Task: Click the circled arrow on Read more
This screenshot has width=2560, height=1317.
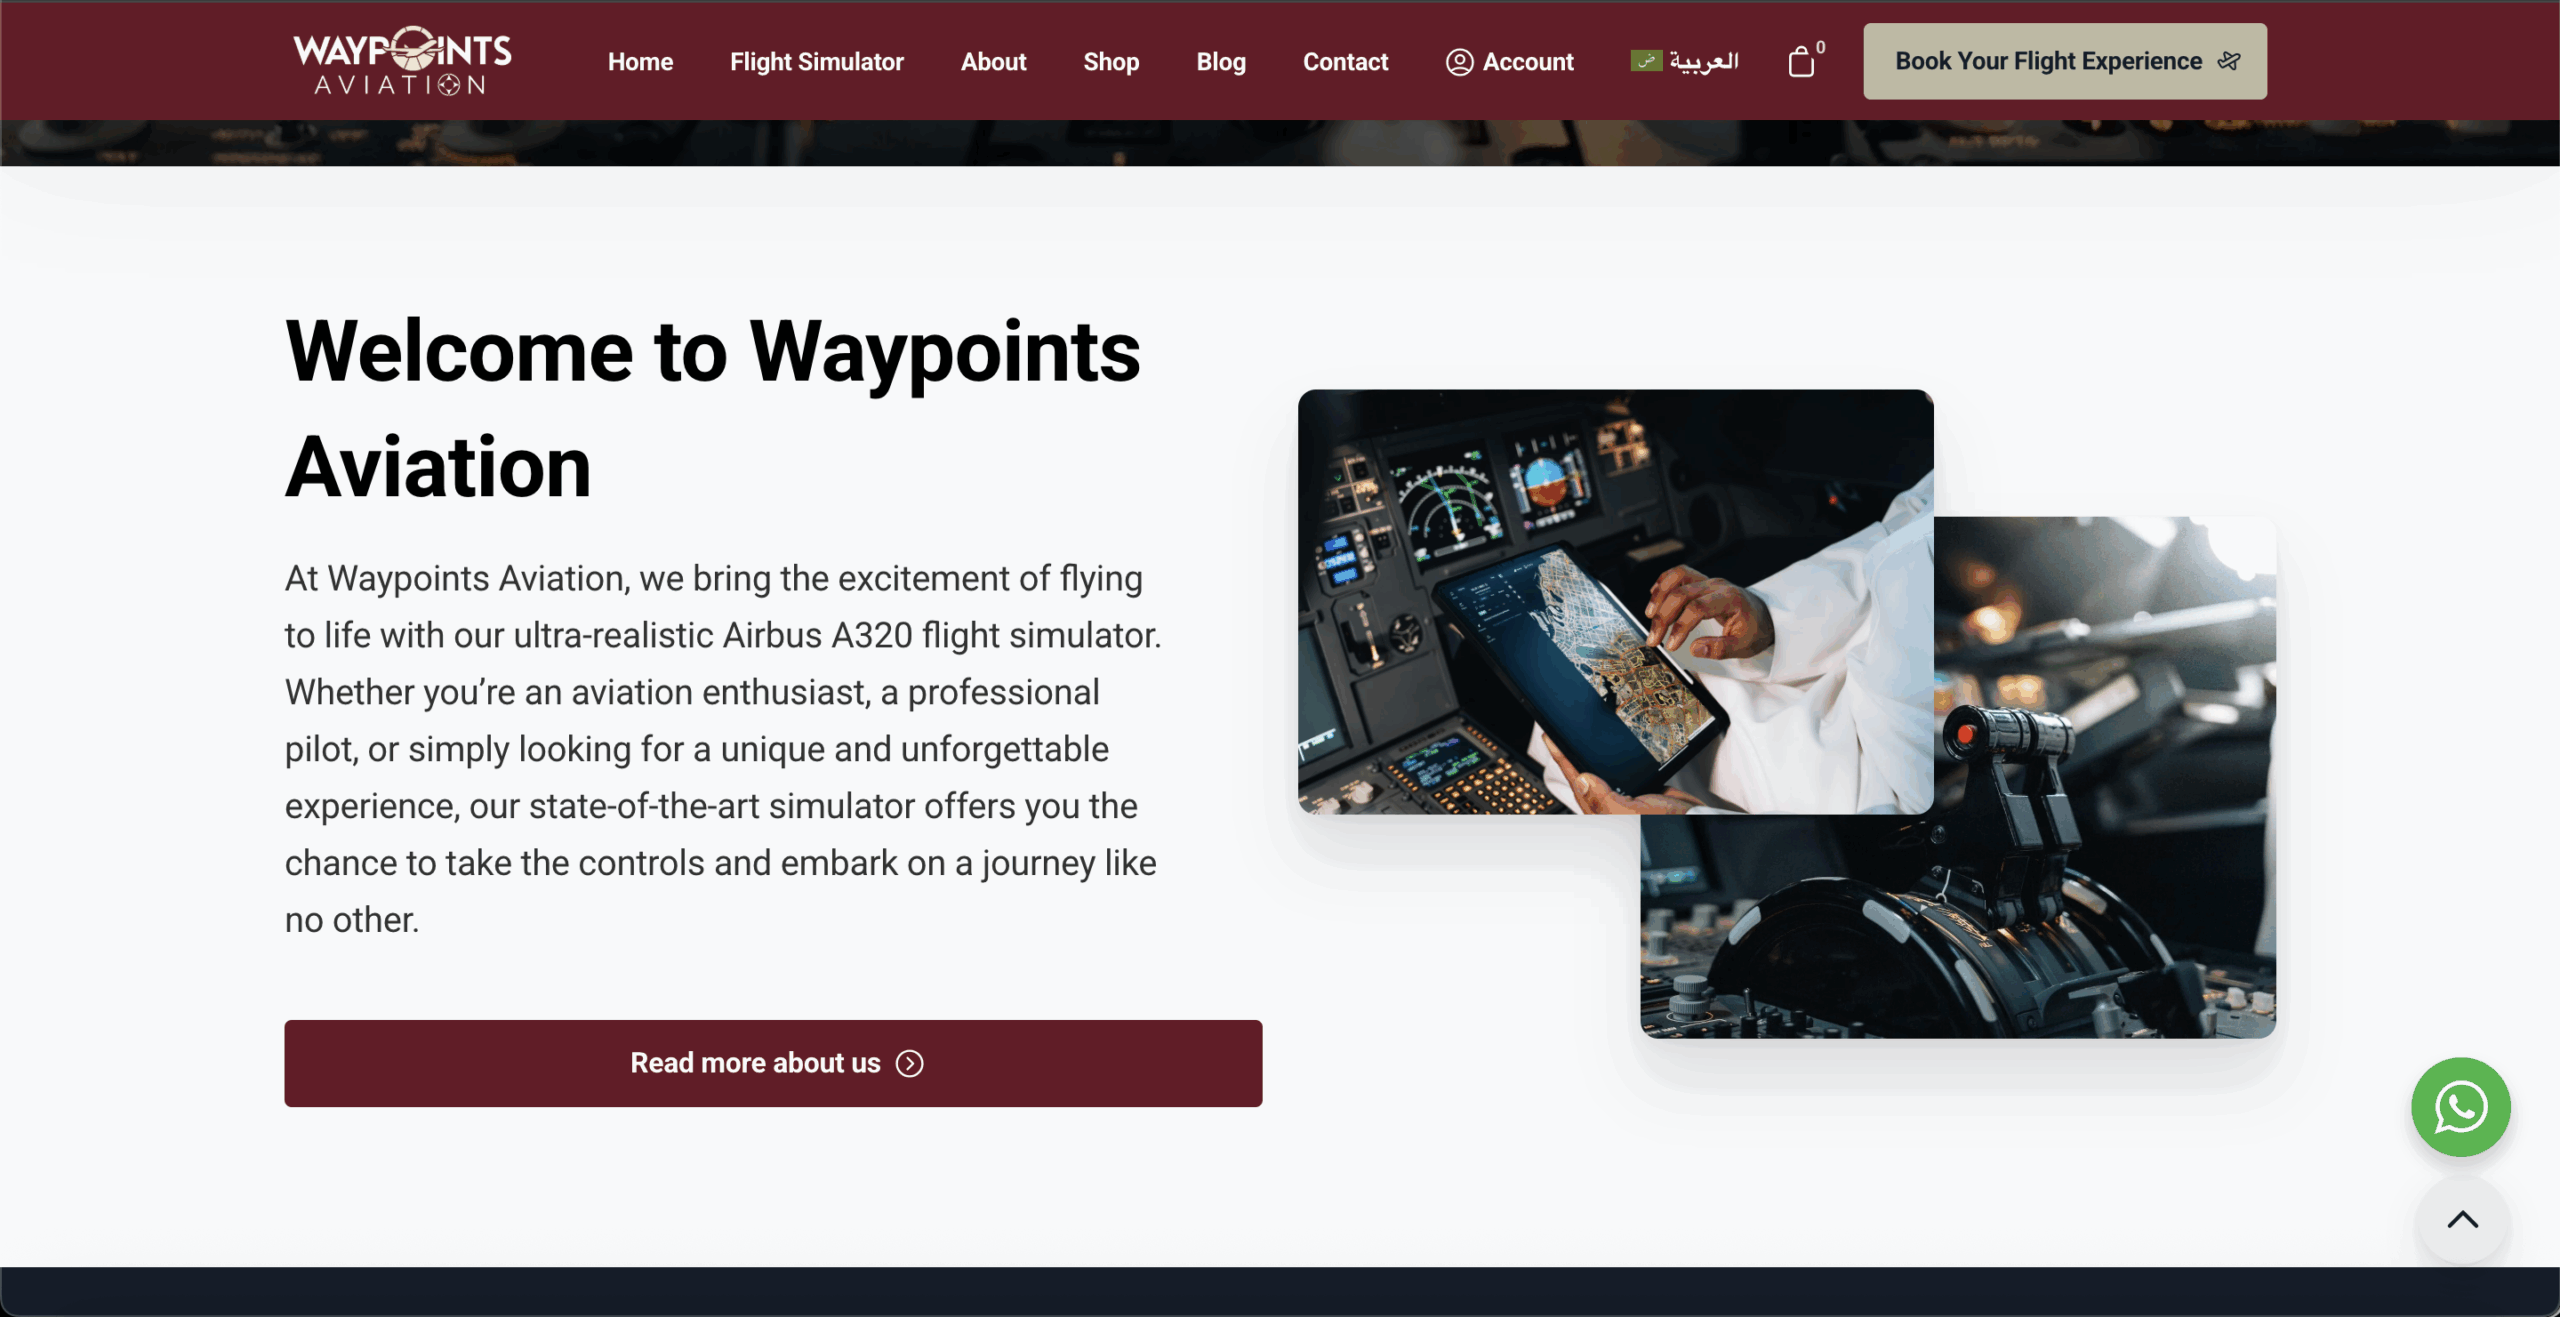Action: pyautogui.click(x=909, y=1063)
